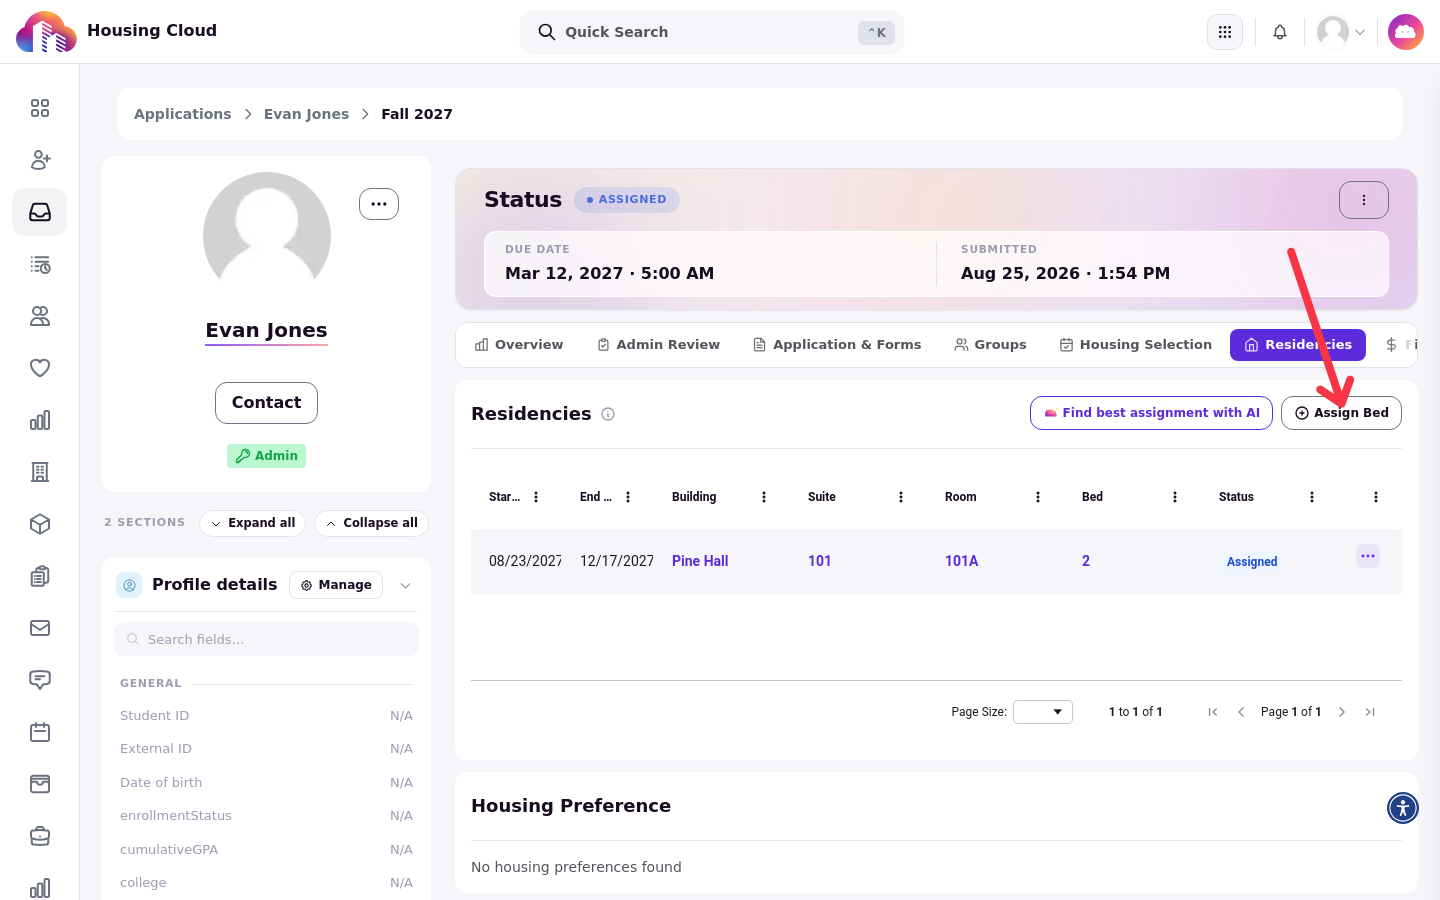
Task: Open Building column menu
Action: click(x=764, y=497)
